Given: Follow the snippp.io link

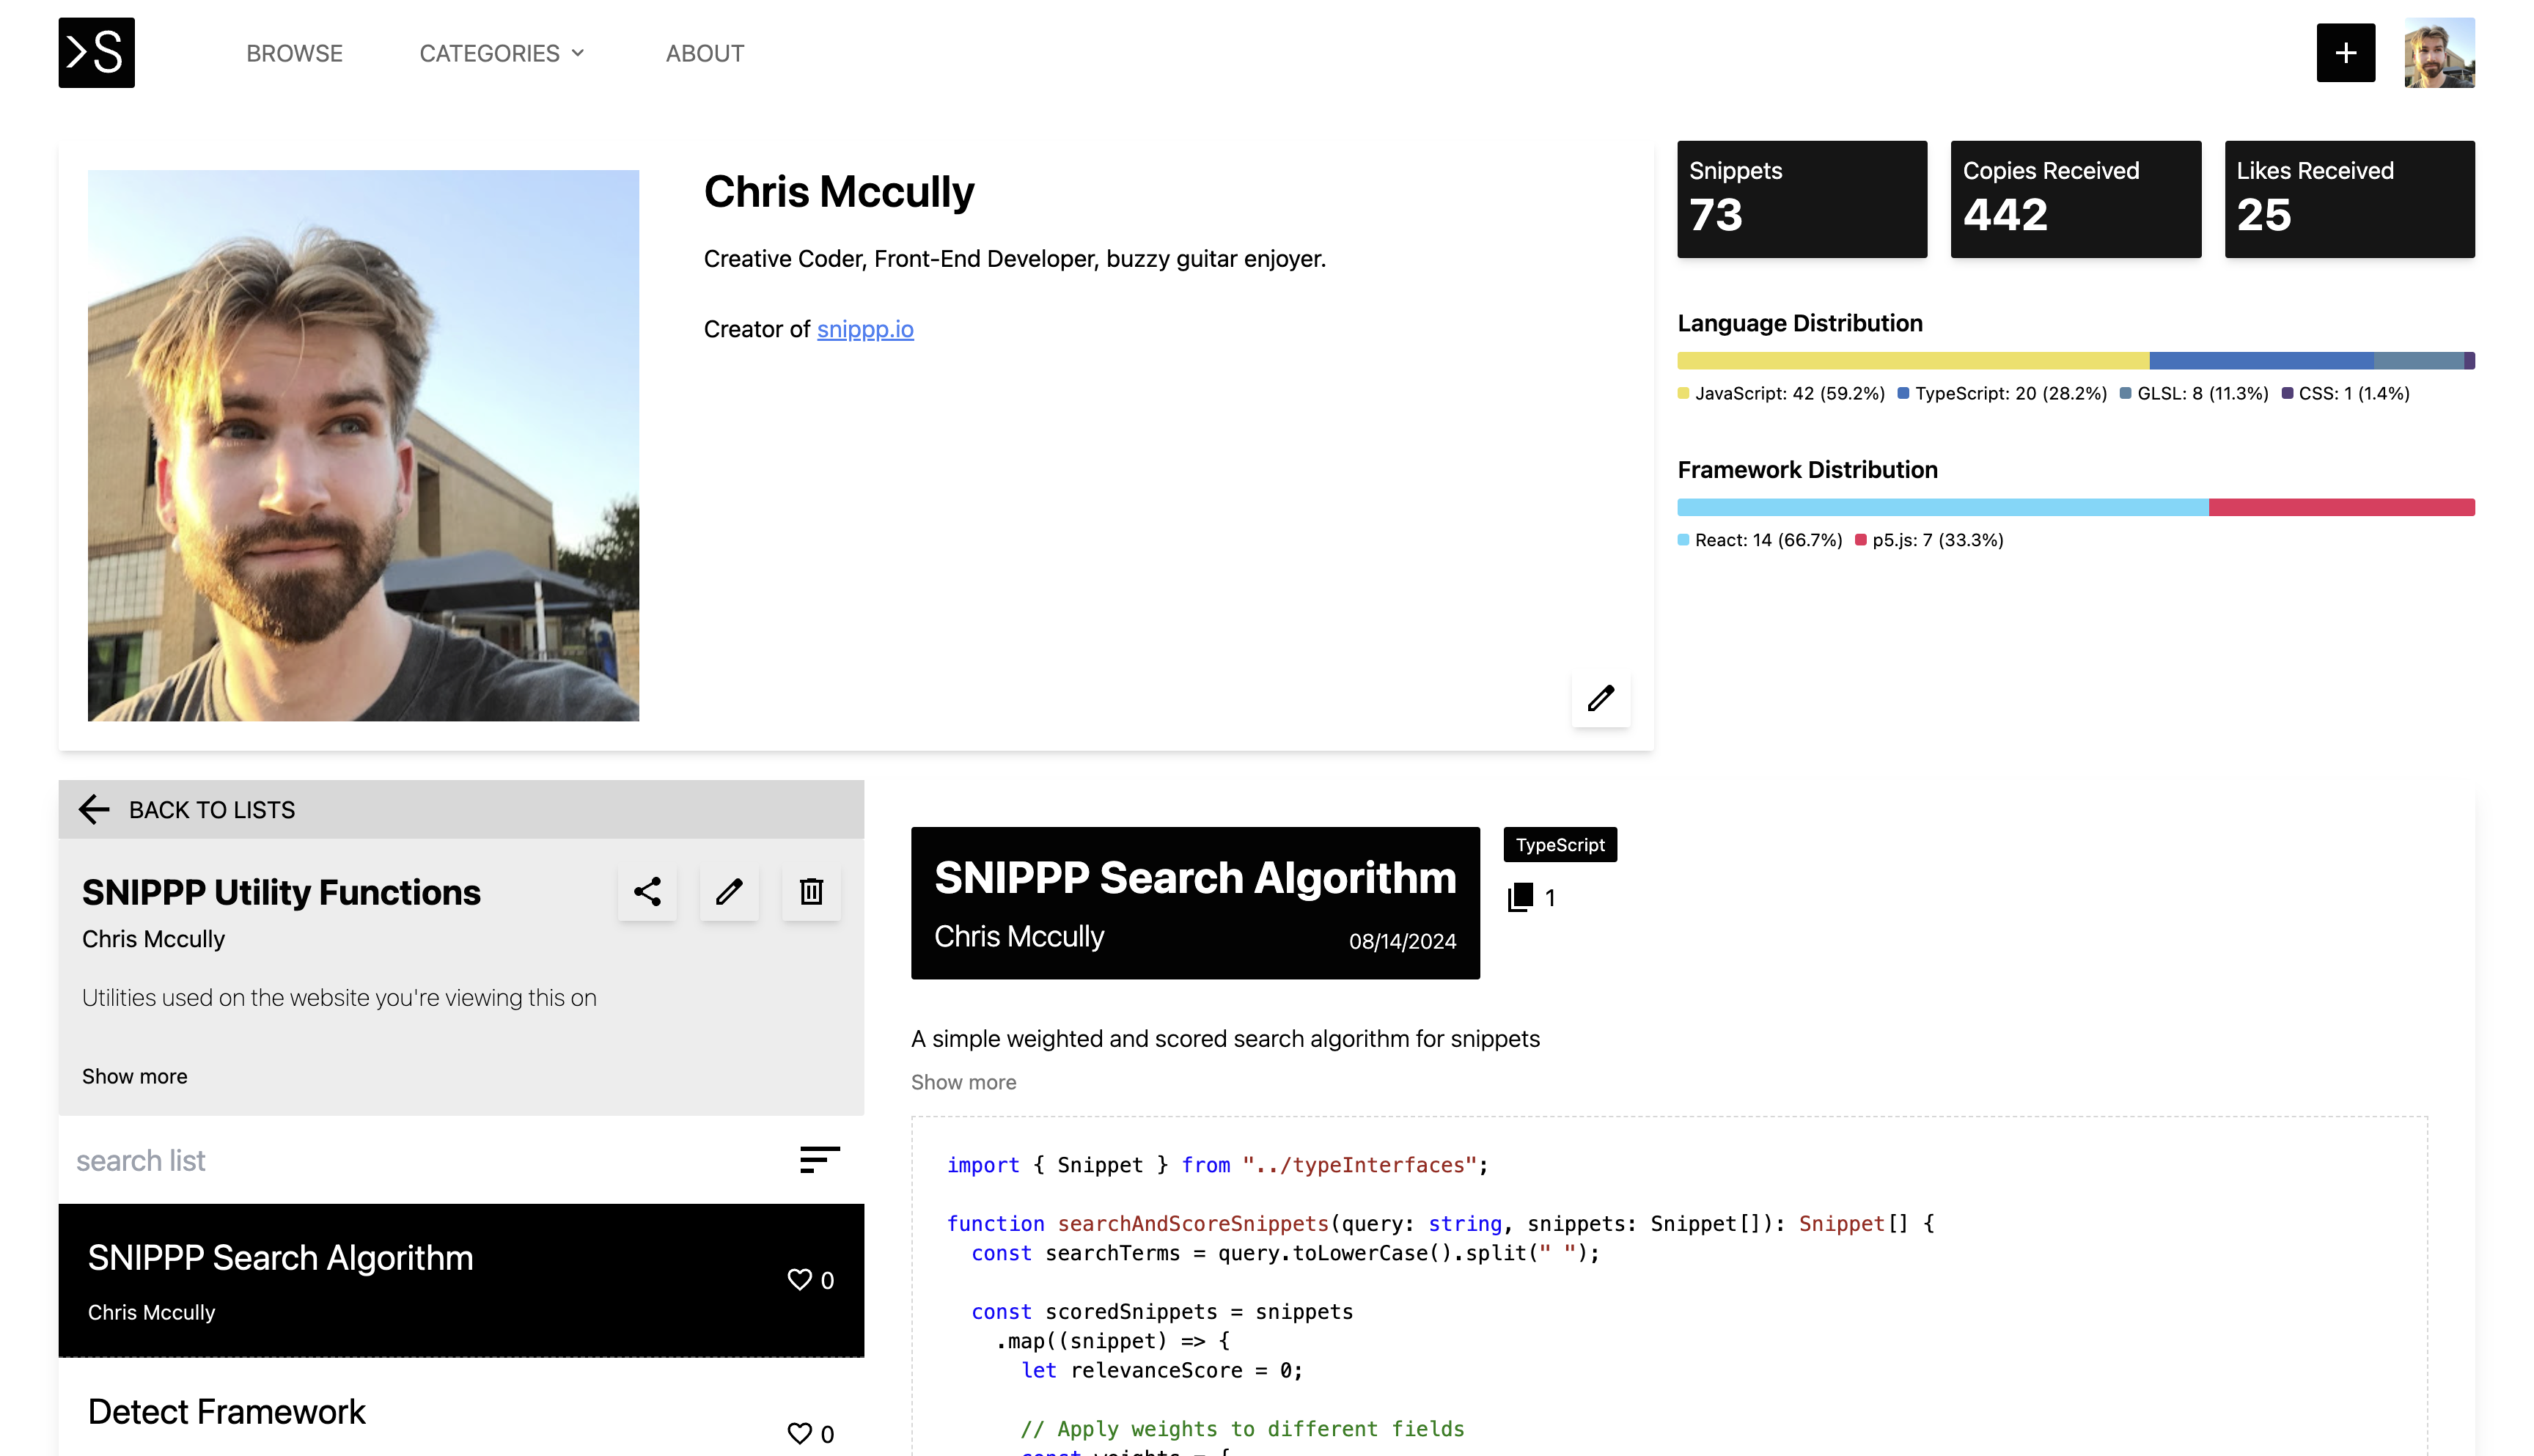Looking at the screenshot, I should (x=865, y=329).
